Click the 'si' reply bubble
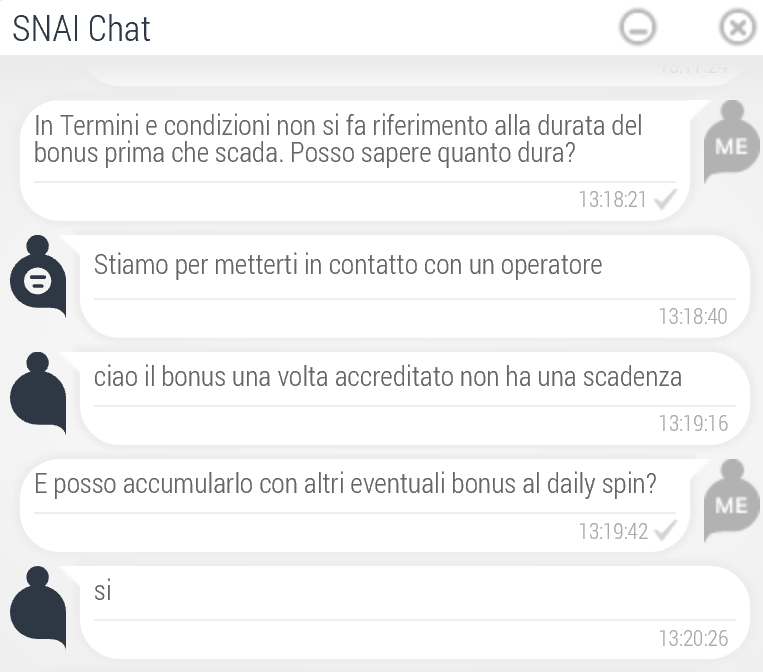The image size is (763, 672). pyautogui.click(x=414, y=612)
